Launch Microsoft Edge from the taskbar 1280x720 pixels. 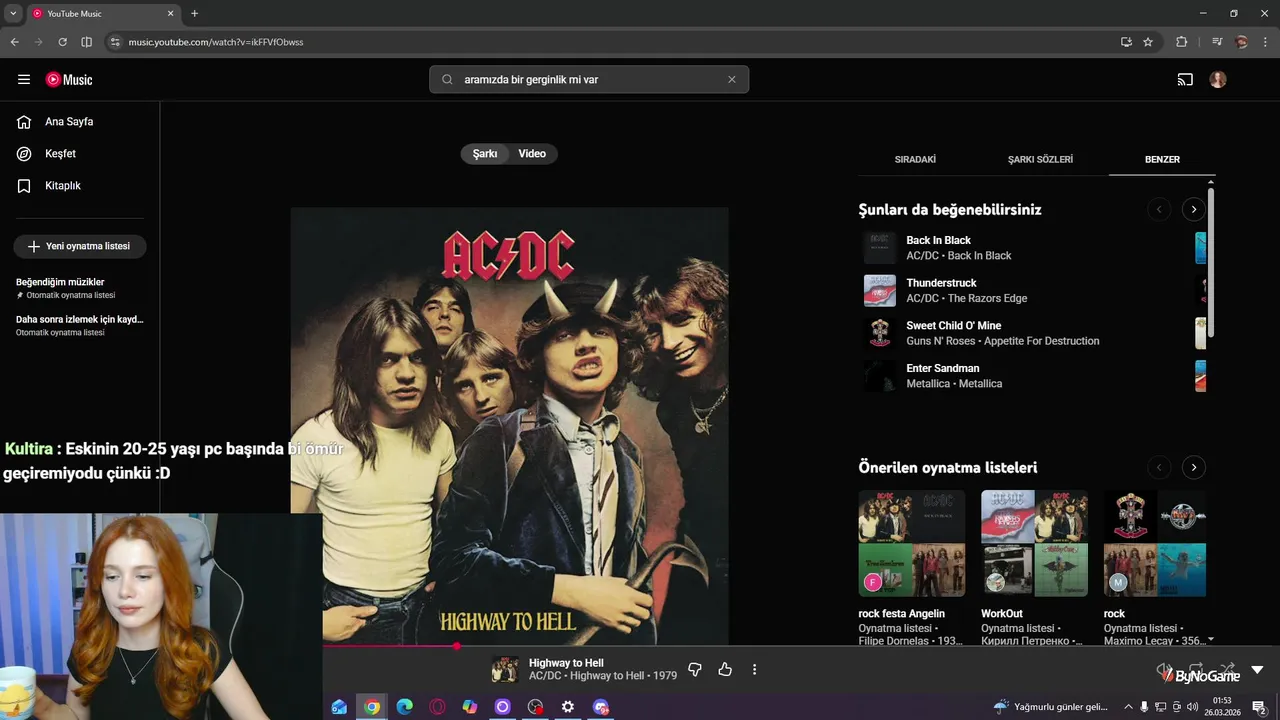404,707
